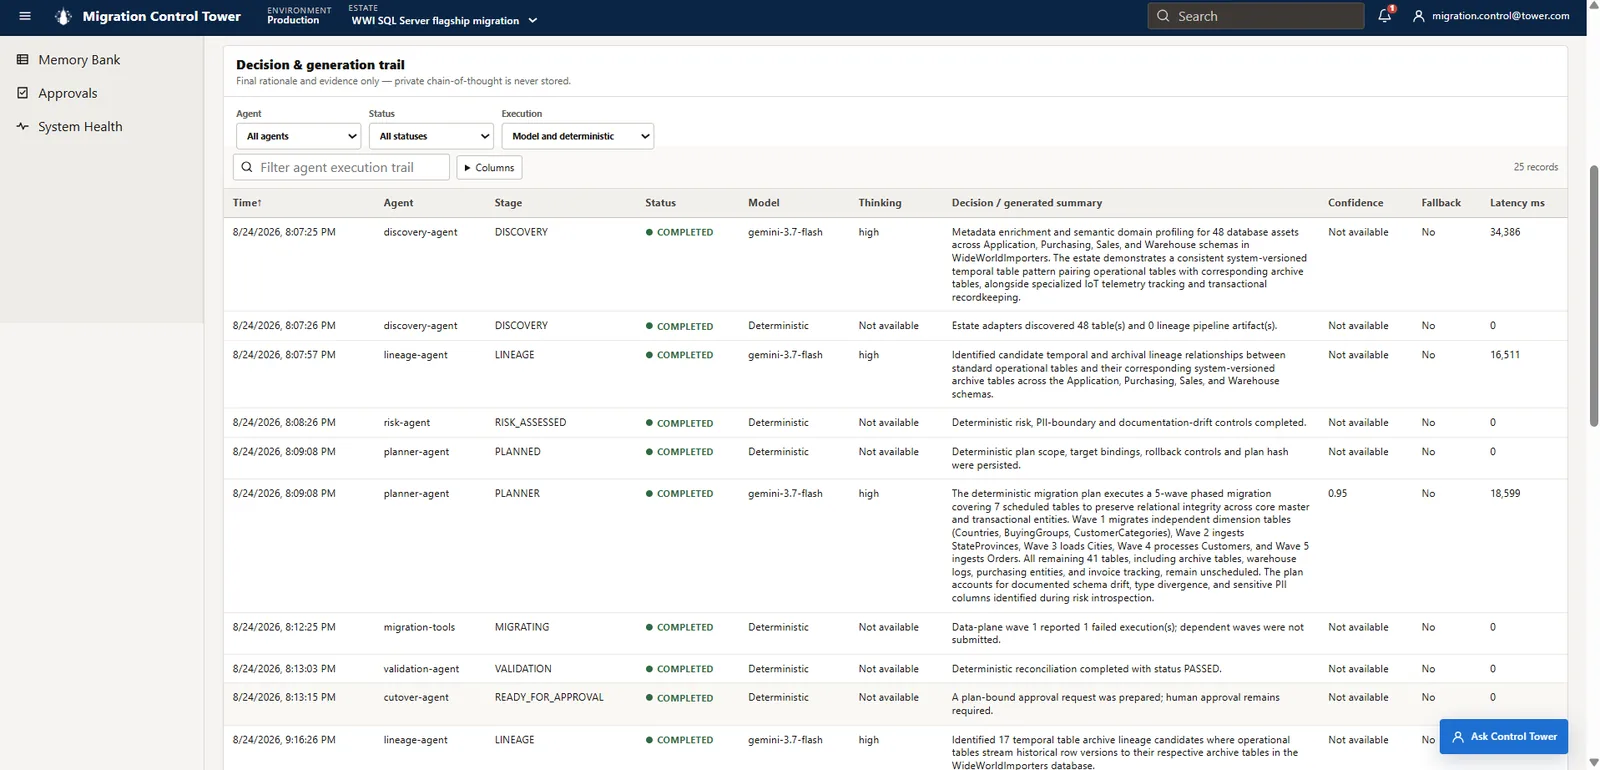Click the 8/24/2026, 8:07:57 PM timestamp

[x=284, y=355]
